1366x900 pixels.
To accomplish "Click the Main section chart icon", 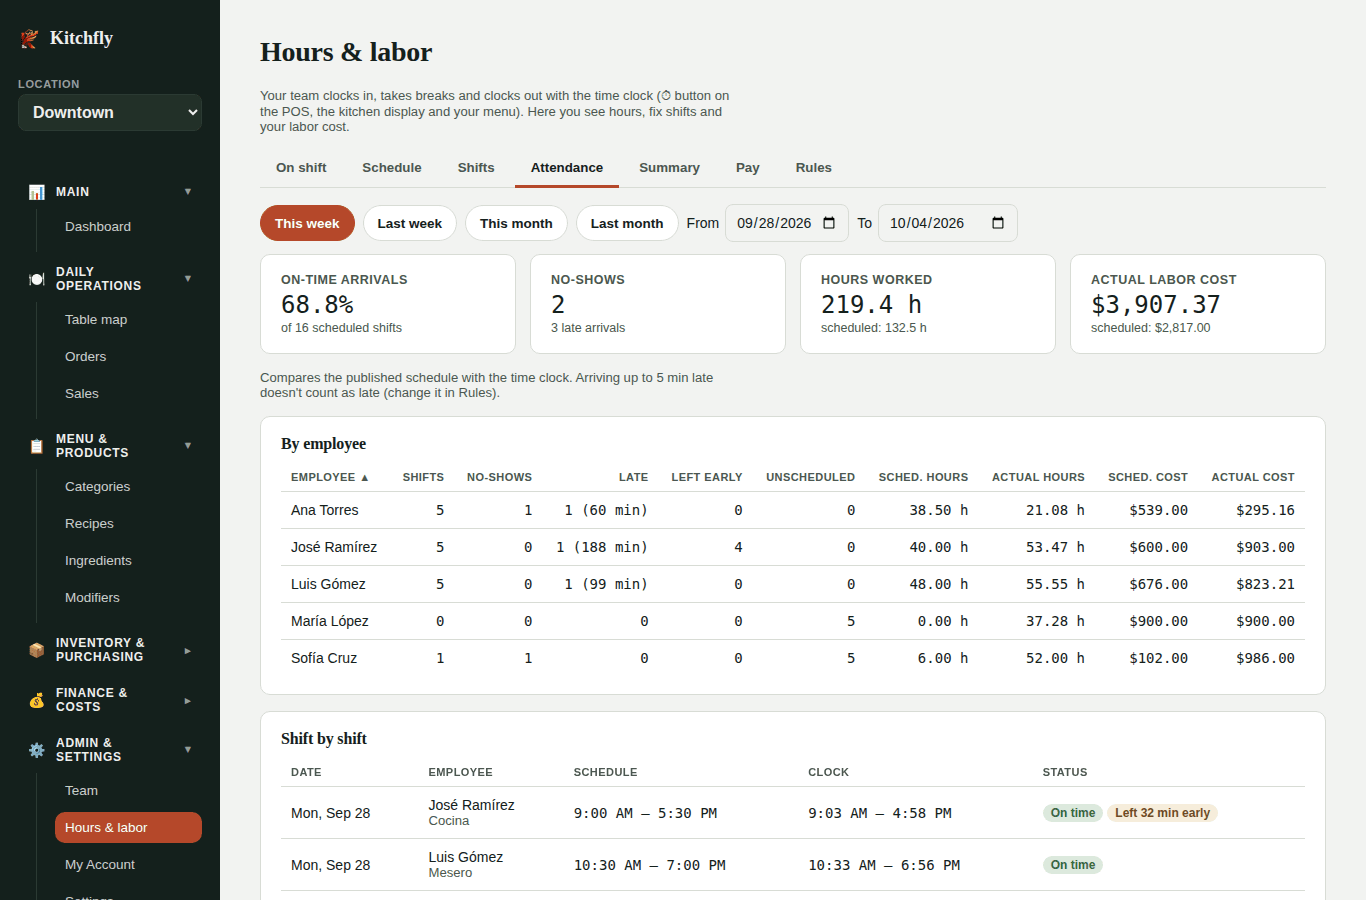I will (37, 192).
